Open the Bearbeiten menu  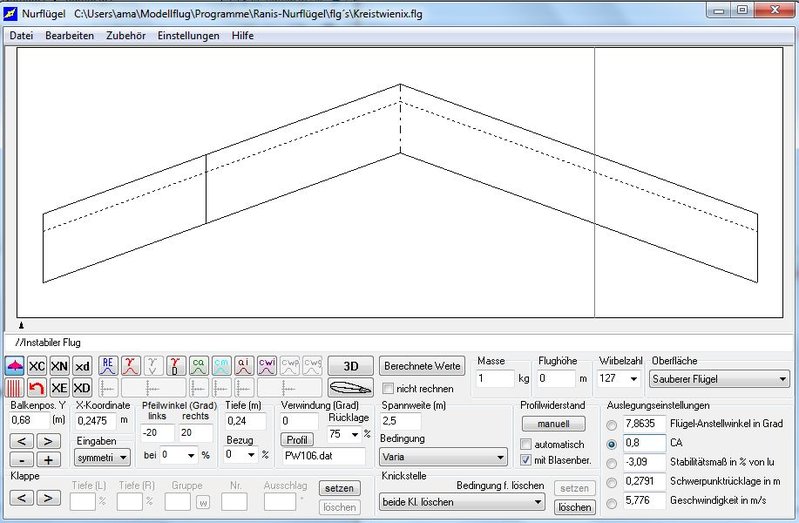click(69, 36)
